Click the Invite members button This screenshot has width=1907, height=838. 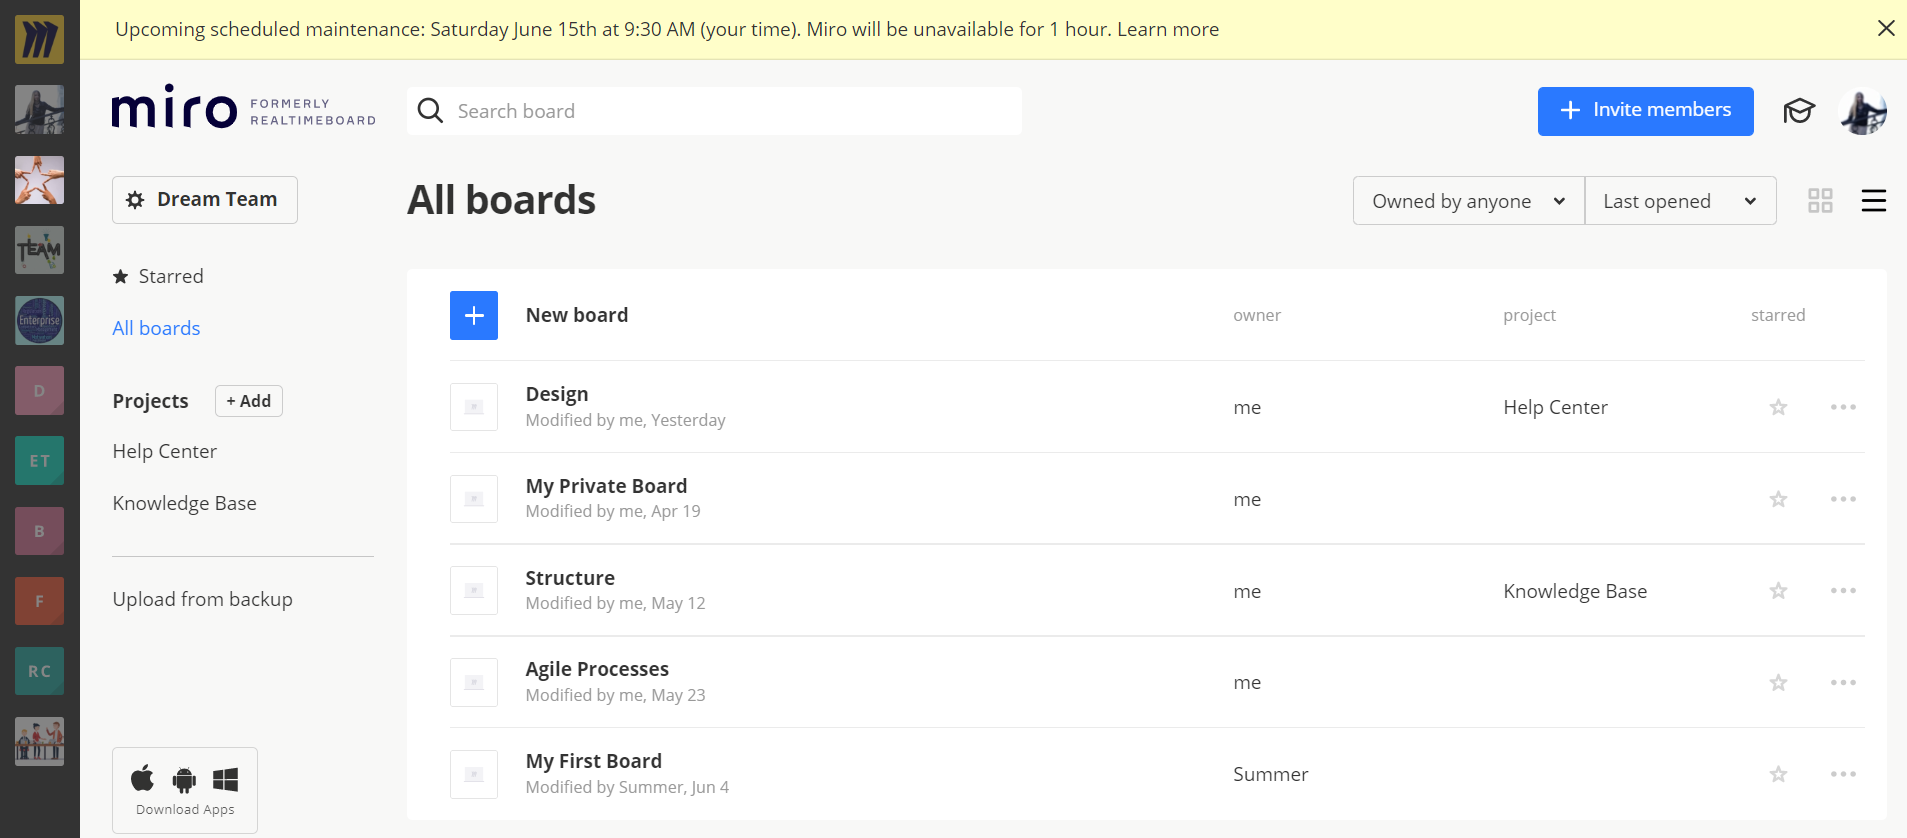[x=1645, y=111]
